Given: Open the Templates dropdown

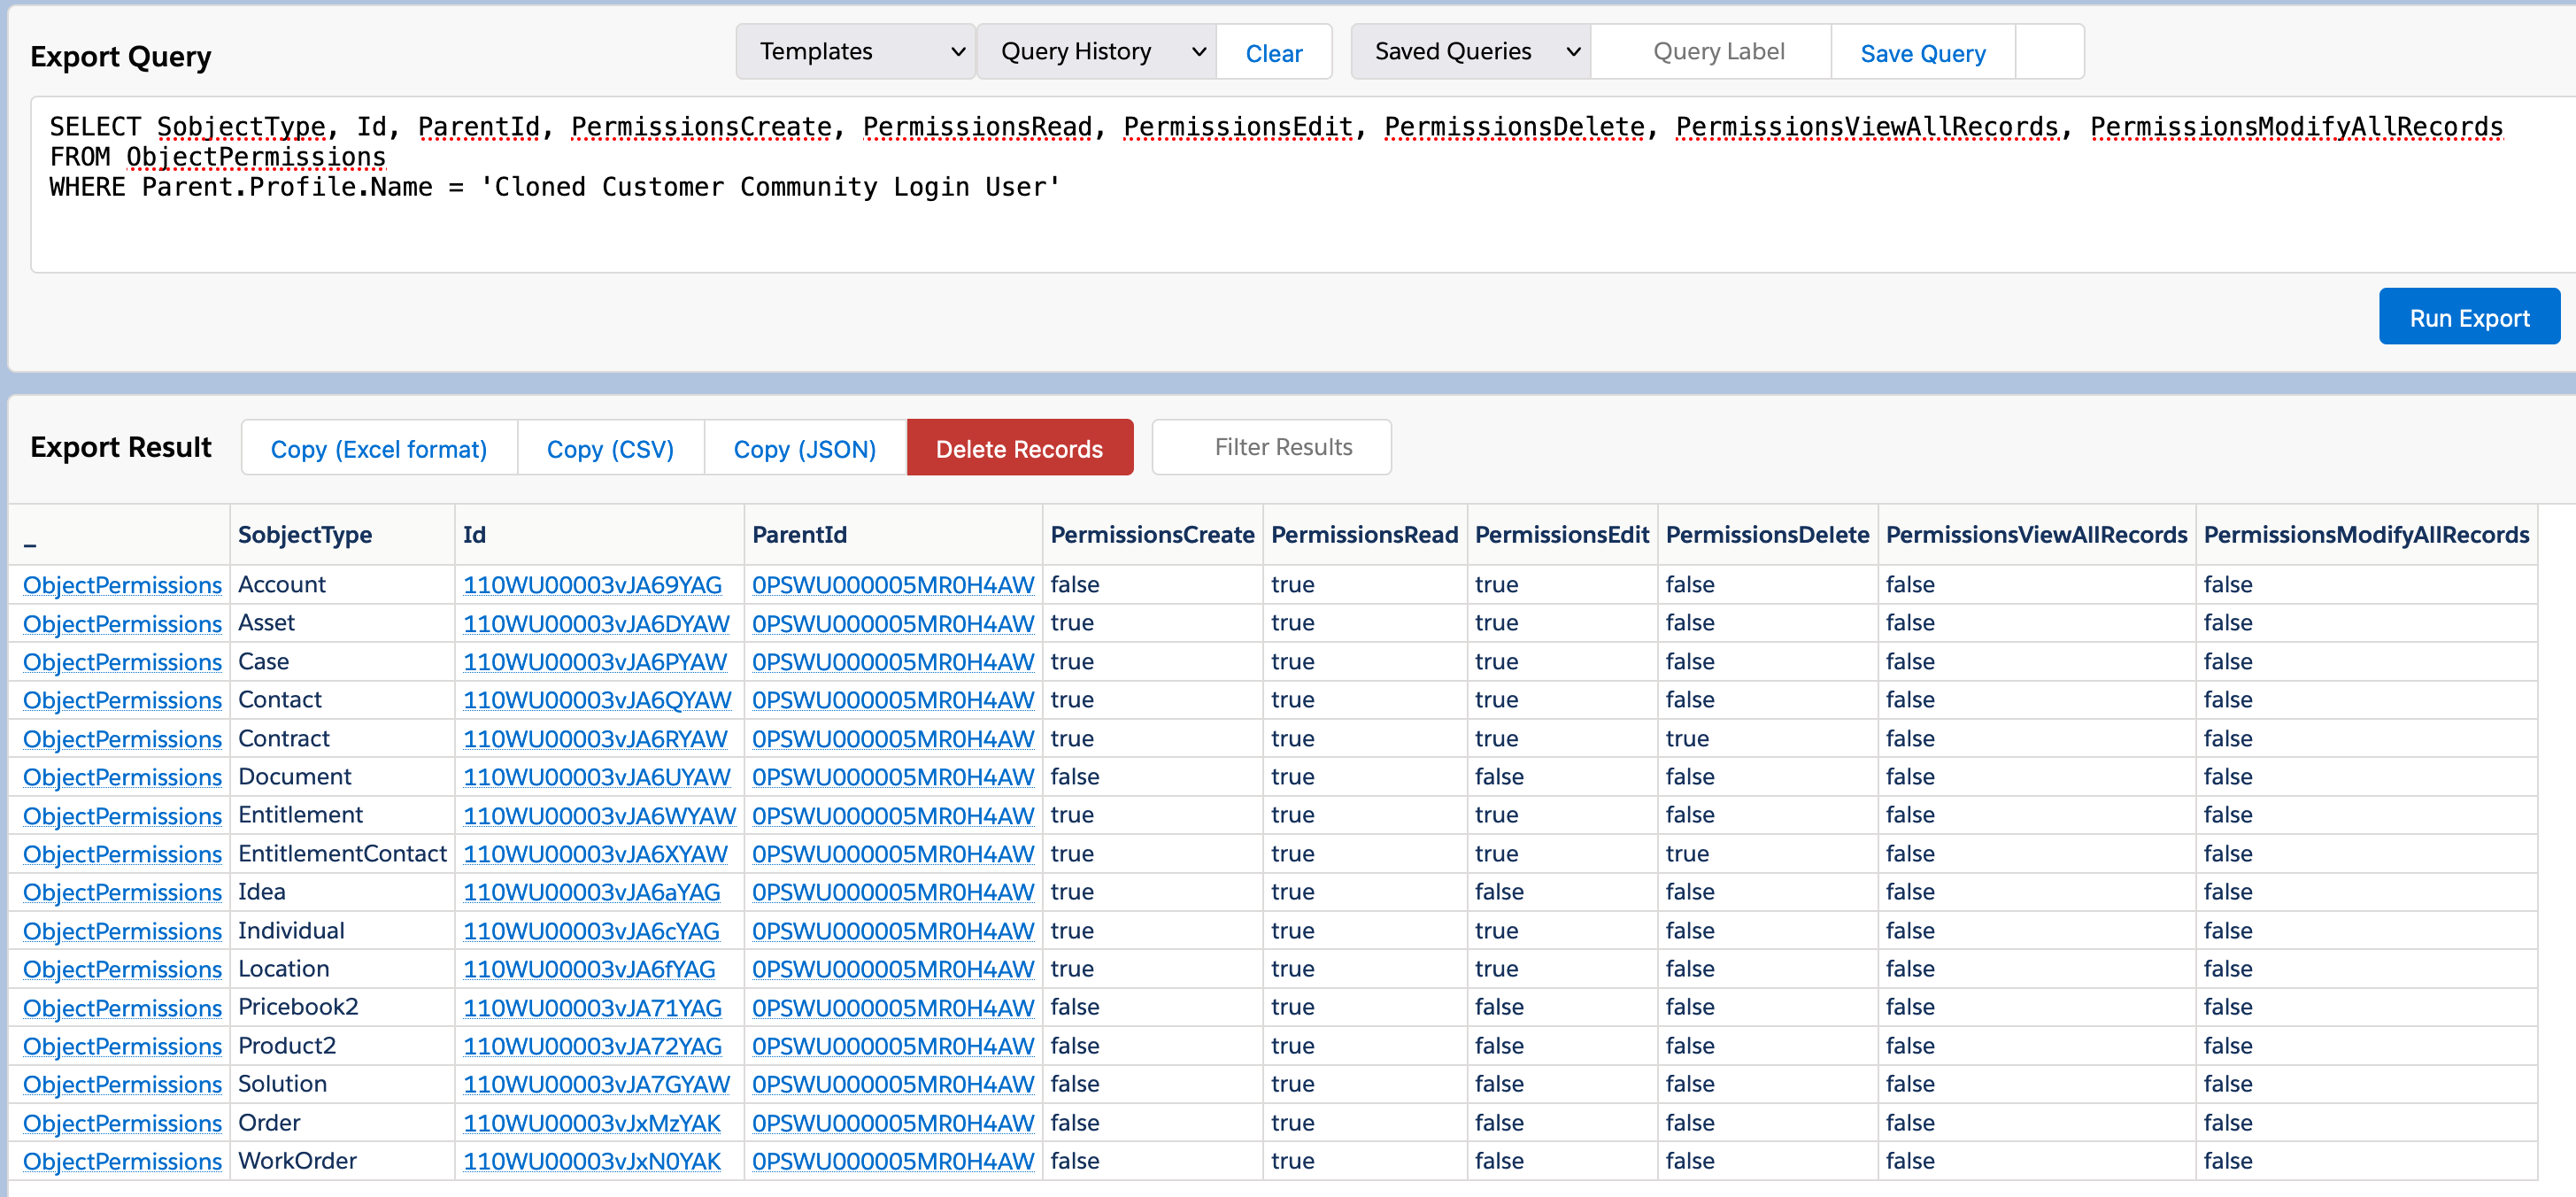Looking at the screenshot, I should pos(855,52).
